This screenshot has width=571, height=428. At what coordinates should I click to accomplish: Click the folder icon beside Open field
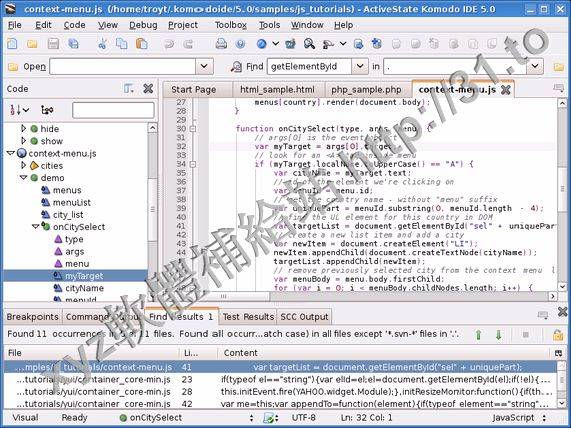(13, 67)
